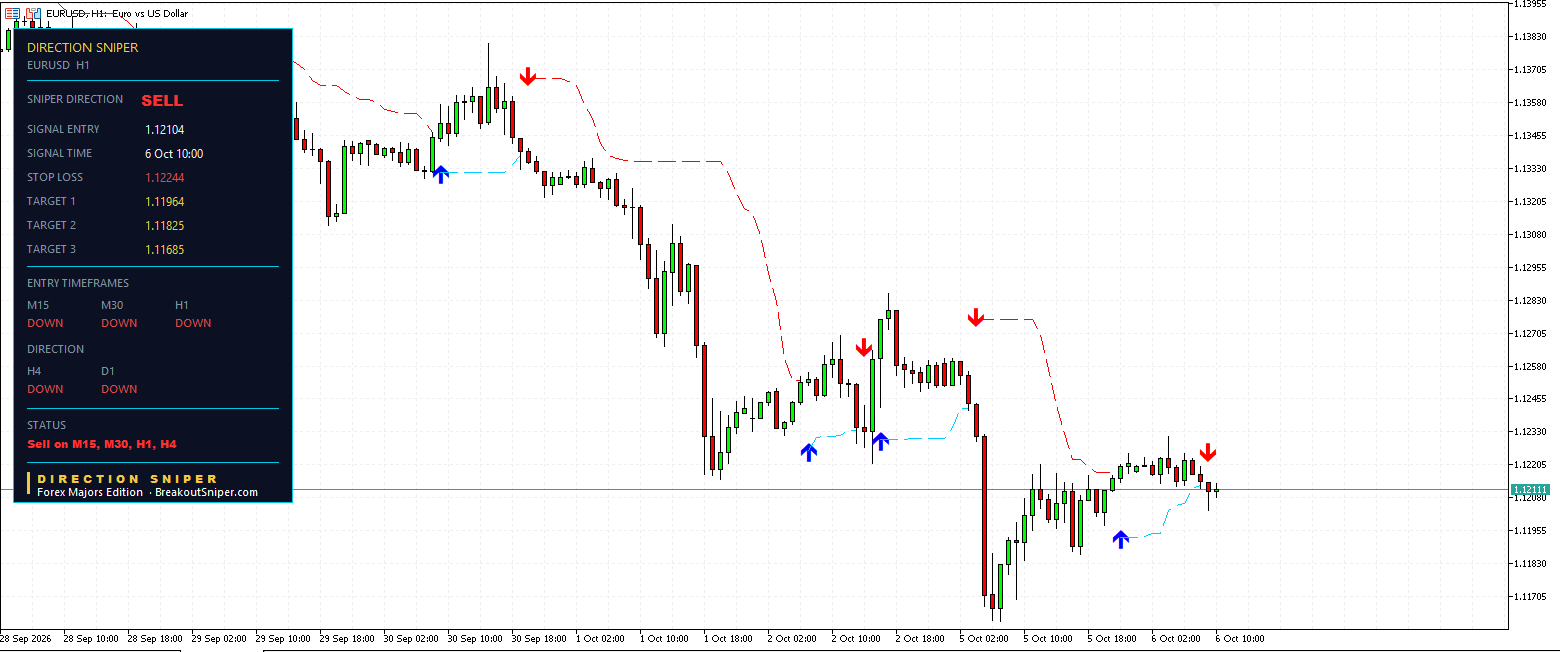
Task: Click the 28 Sep 2026 time axis label
Action: tap(25, 638)
